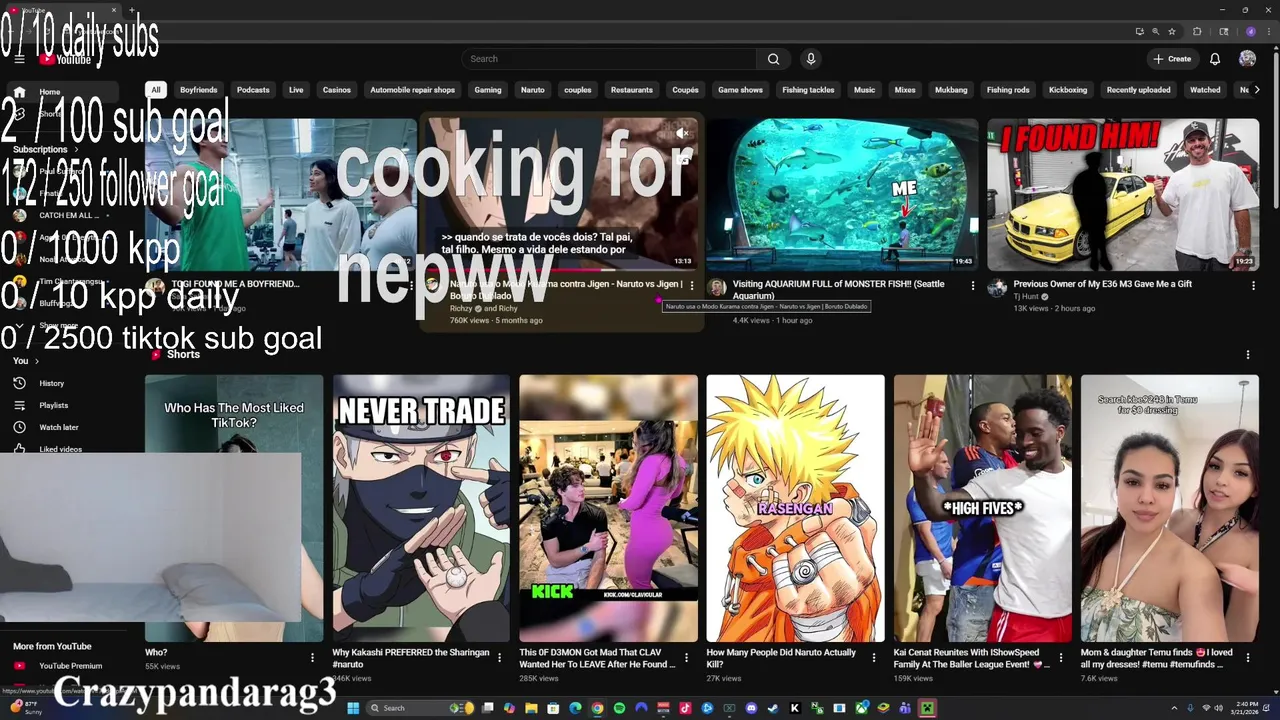Screen dimensions: 1280x720
Task: Open the 'Previous Owner of My E36 M3' title
Action: (x=1102, y=284)
